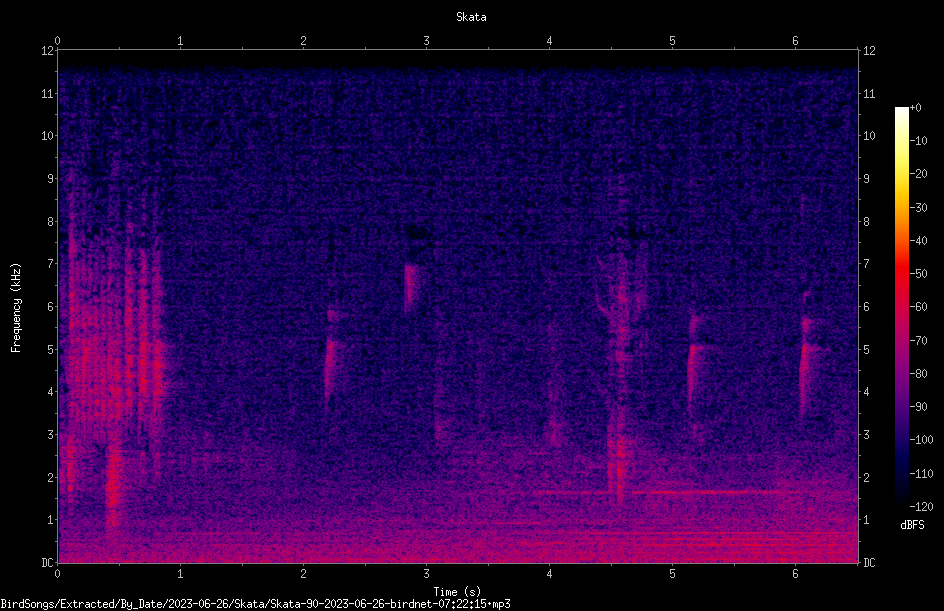
Task: Click the "-100" value on the color scale
Action: (x=921, y=440)
